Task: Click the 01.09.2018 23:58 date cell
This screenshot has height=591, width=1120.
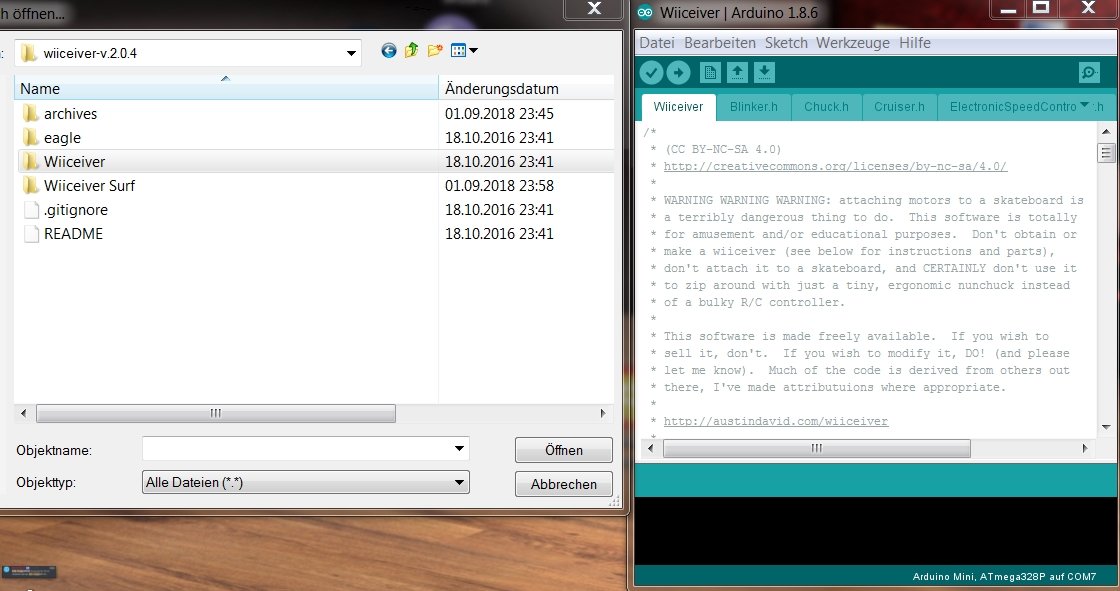Action: pyautogui.click(x=499, y=186)
